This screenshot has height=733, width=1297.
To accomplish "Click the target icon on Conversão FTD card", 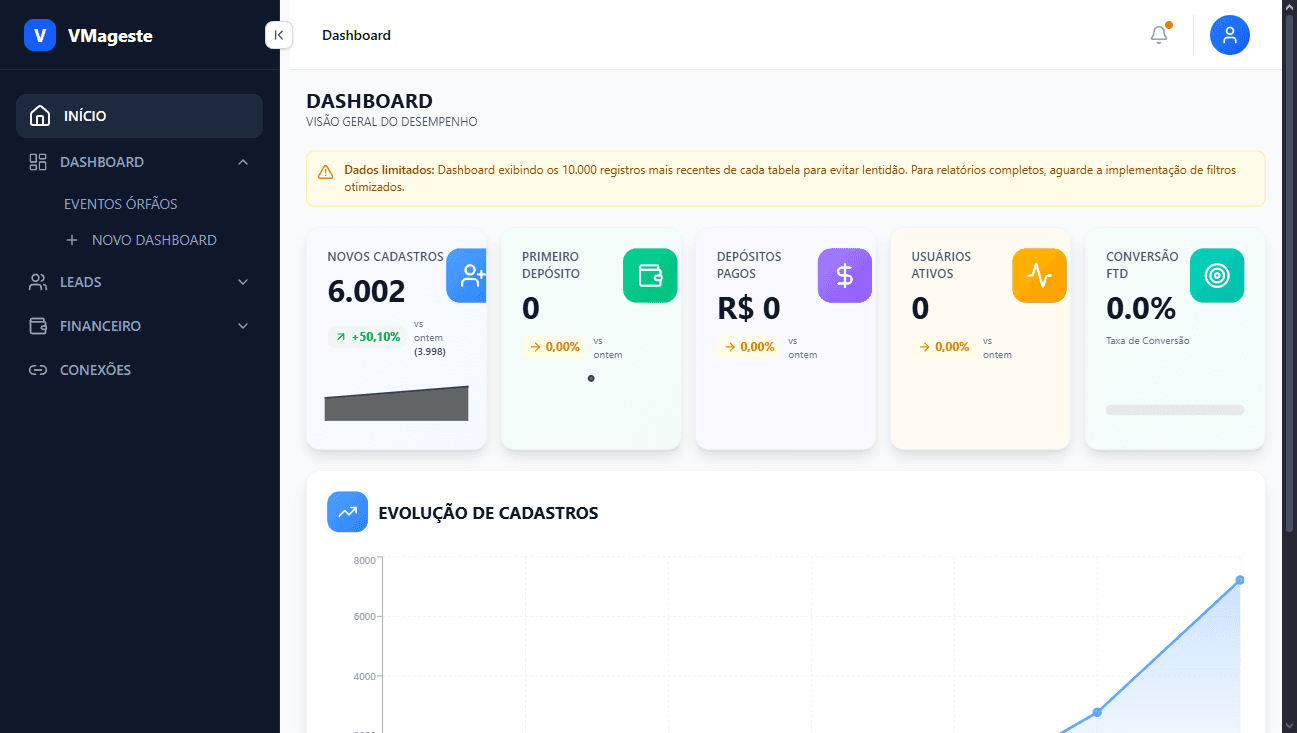I will pyautogui.click(x=1216, y=275).
